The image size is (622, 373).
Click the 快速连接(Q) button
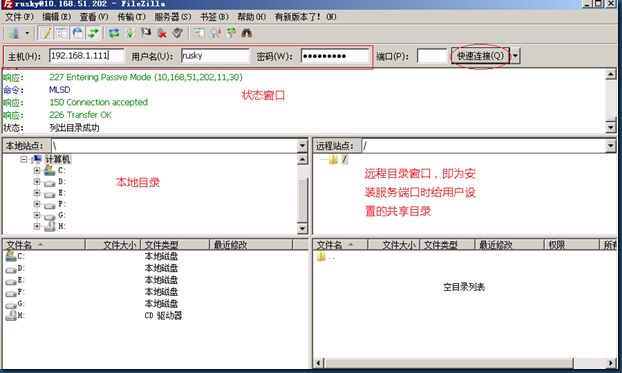click(480, 56)
